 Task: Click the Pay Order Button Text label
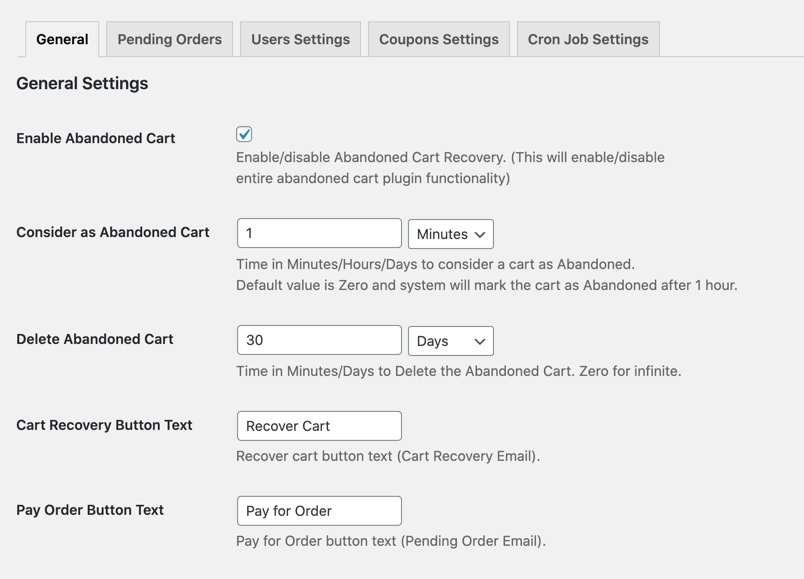pos(90,510)
